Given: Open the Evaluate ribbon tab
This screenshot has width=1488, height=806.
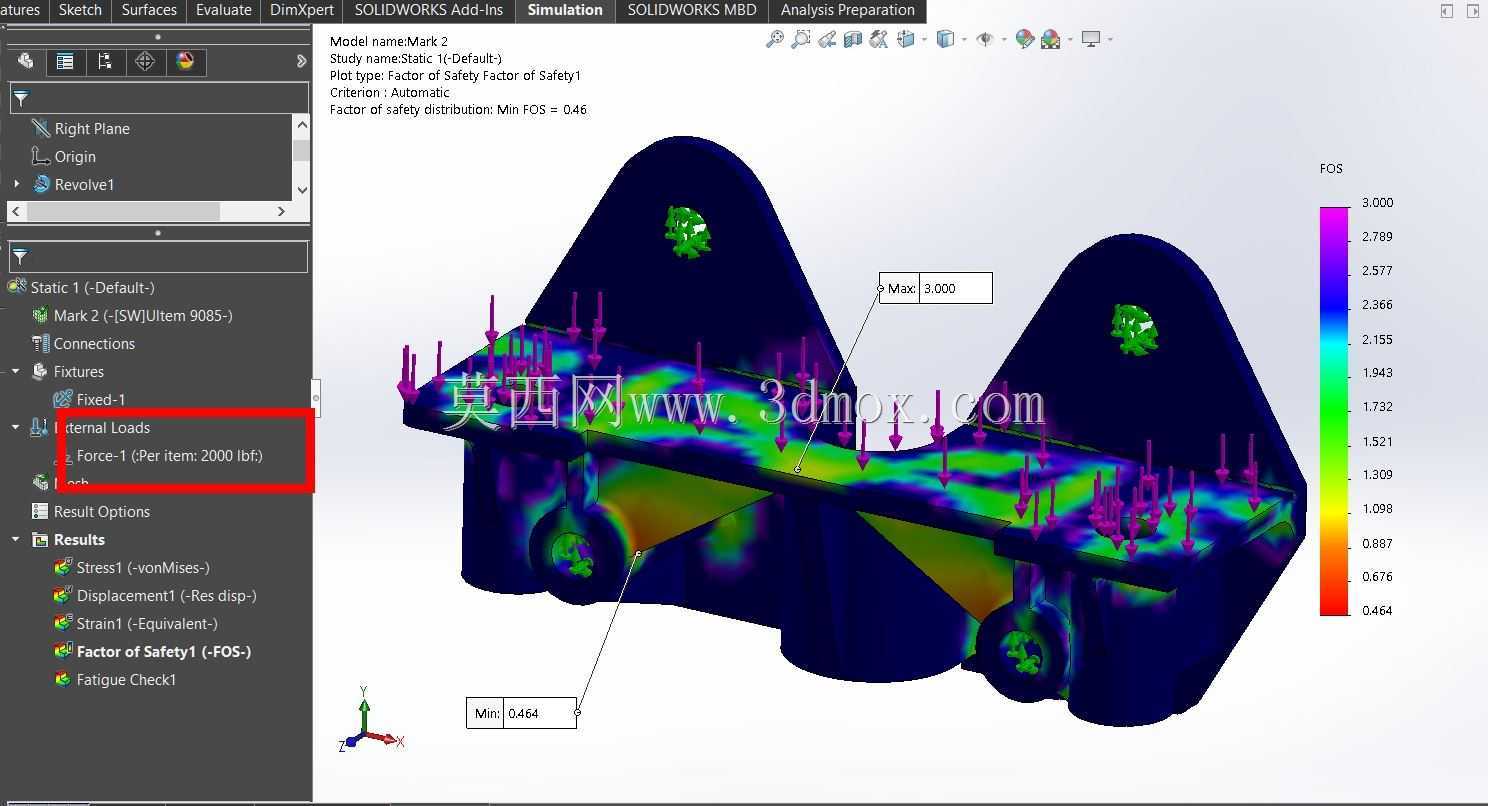Looking at the screenshot, I should pyautogui.click(x=223, y=10).
